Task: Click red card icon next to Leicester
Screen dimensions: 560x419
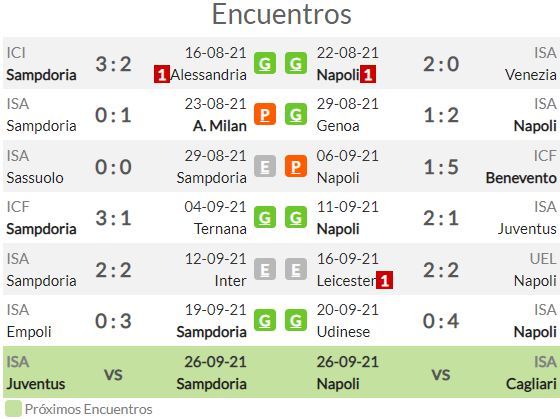Action: (385, 280)
